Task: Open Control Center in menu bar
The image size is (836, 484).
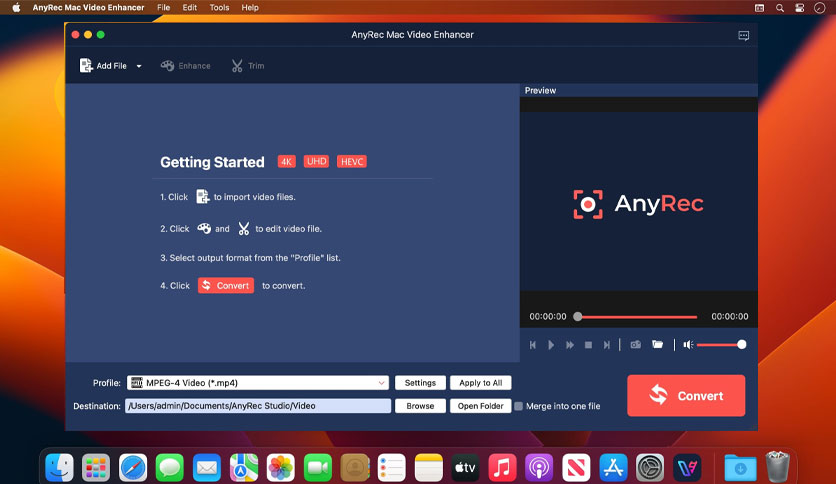Action: tap(799, 8)
